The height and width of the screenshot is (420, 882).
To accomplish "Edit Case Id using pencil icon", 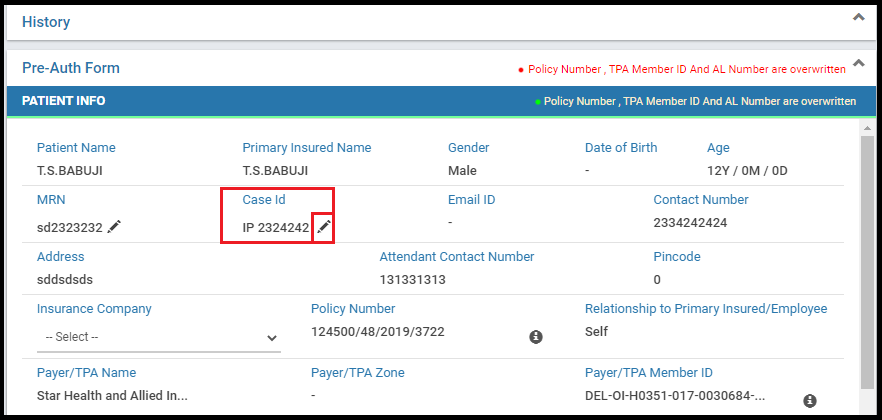I will [323, 227].
